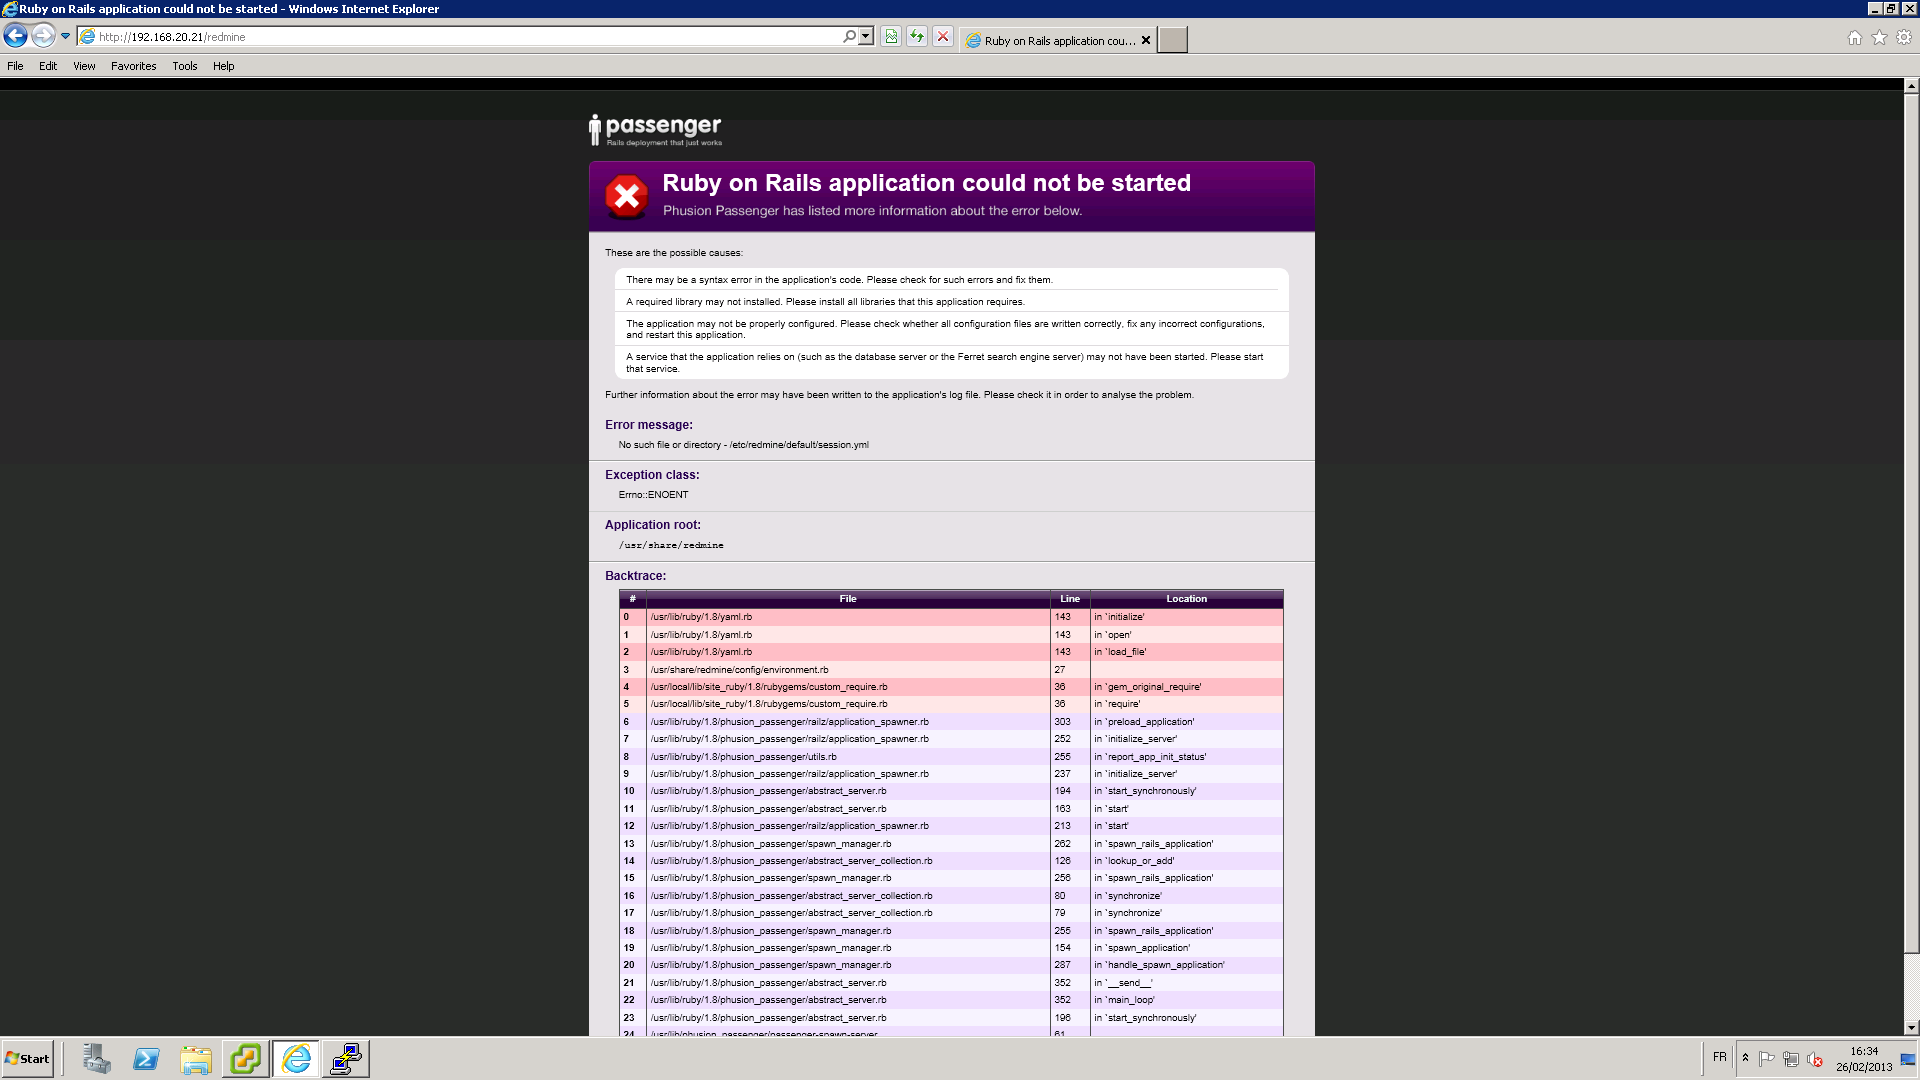Click the 'Line' column header in backtrace
Viewport: 1920px width, 1080px height.
pyautogui.click(x=1070, y=599)
